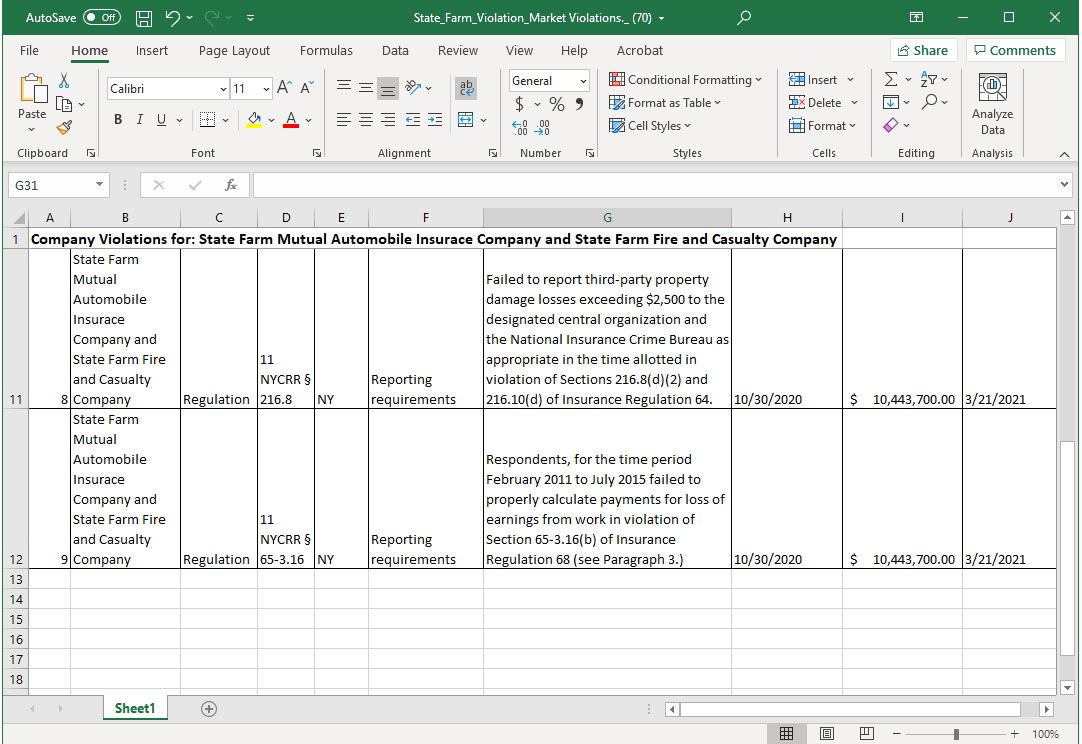Open the Search magnifier in title bar
Image resolution: width=1082 pixels, height=744 pixels.
743,18
